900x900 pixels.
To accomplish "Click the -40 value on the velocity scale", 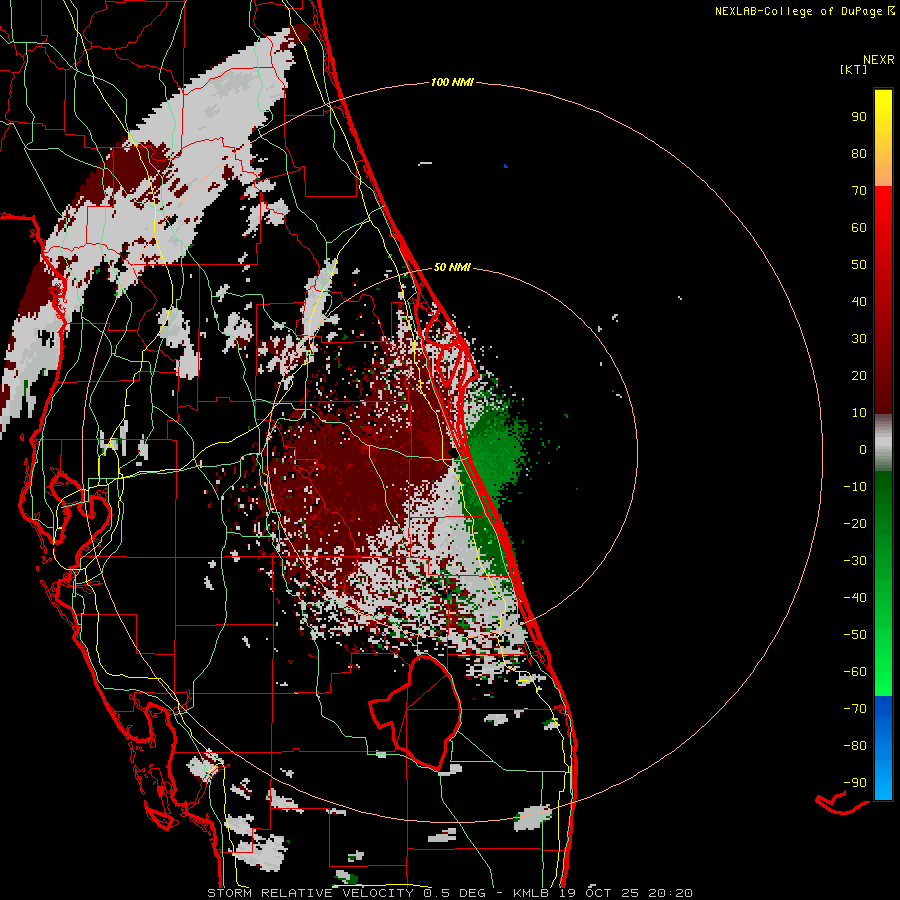I will (855, 598).
